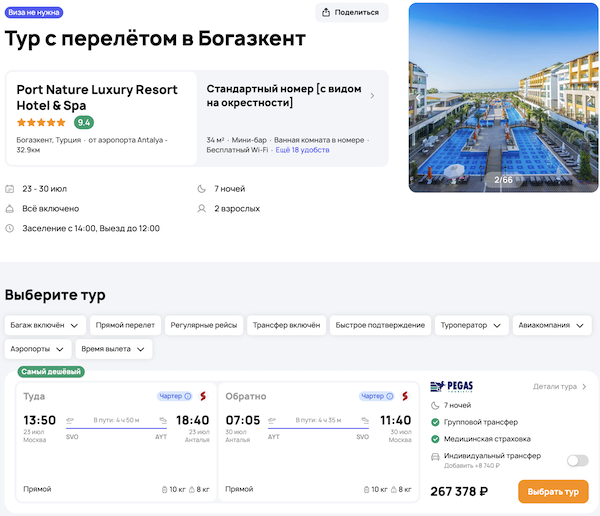Expand the Время вылета dropdown
The height and width of the screenshot is (516, 600).
(115, 349)
